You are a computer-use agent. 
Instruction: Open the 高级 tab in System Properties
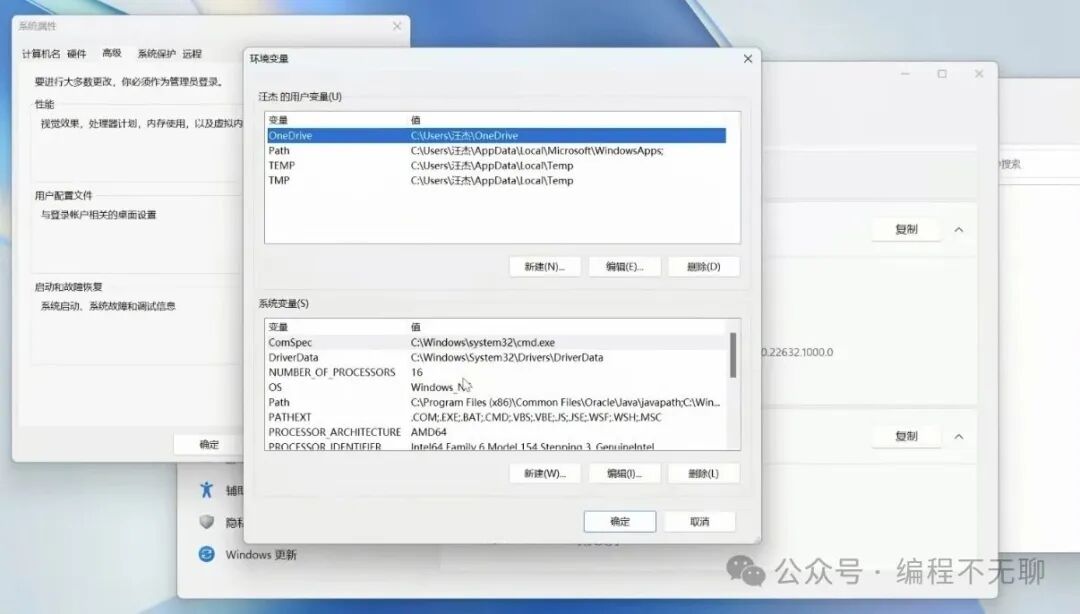pos(112,53)
